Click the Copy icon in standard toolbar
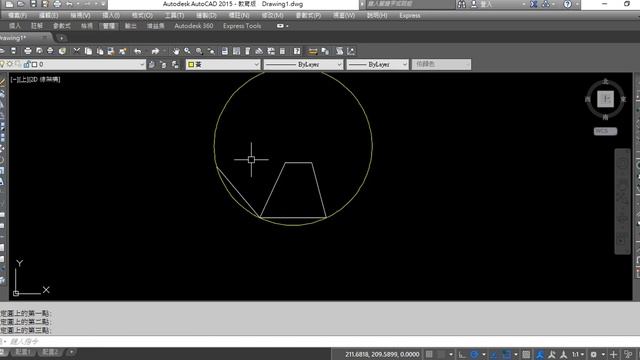Image resolution: width=640 pixels, height=360 pixels. [x=88, y=51]
